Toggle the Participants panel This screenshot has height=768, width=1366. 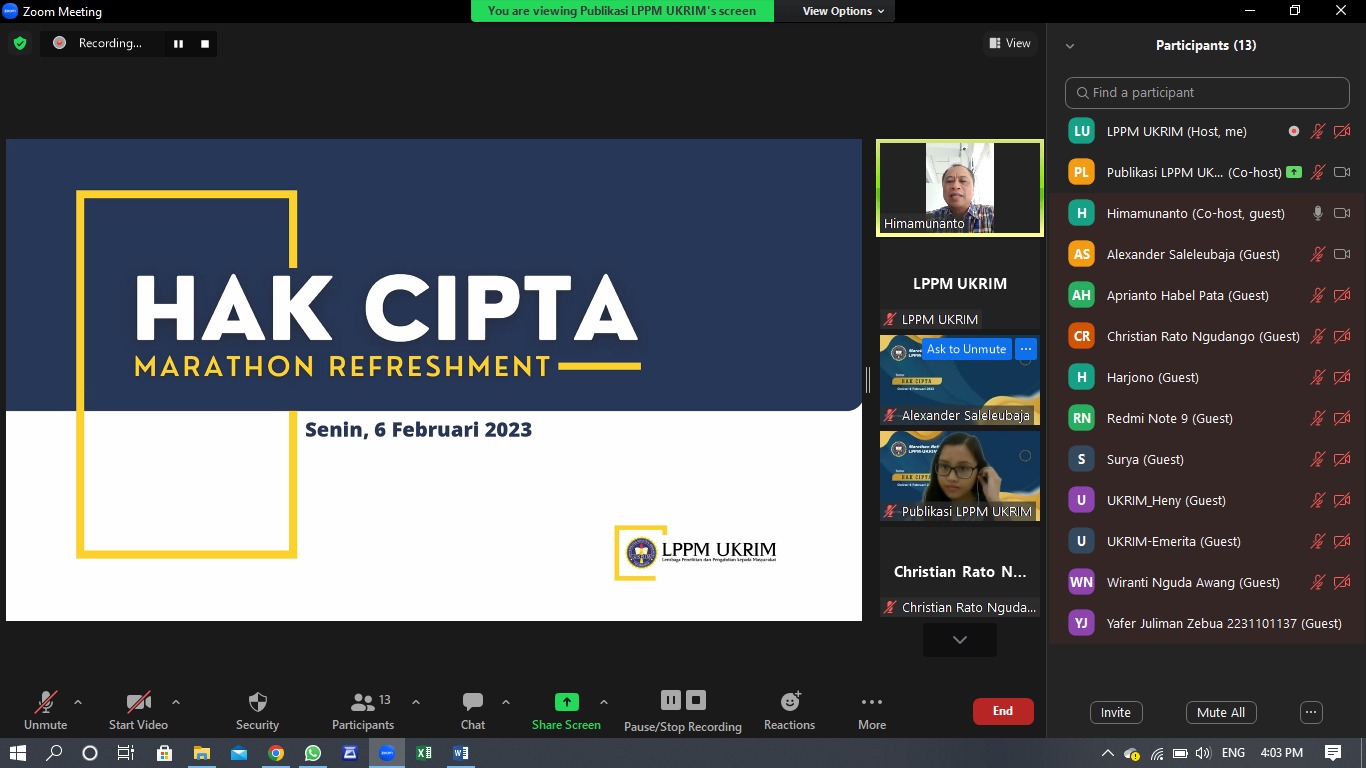363,710
